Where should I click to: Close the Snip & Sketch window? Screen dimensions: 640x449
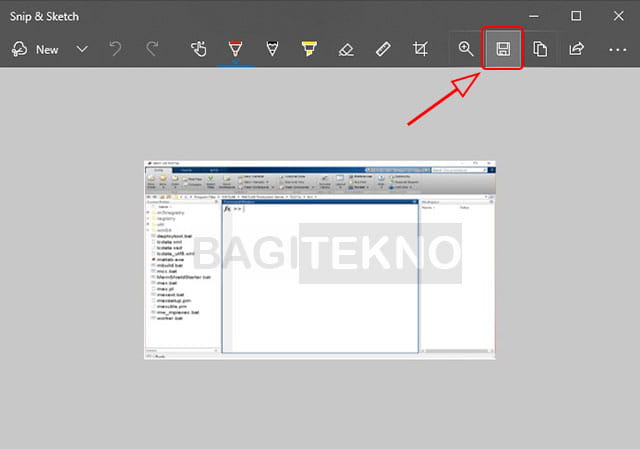618,16
